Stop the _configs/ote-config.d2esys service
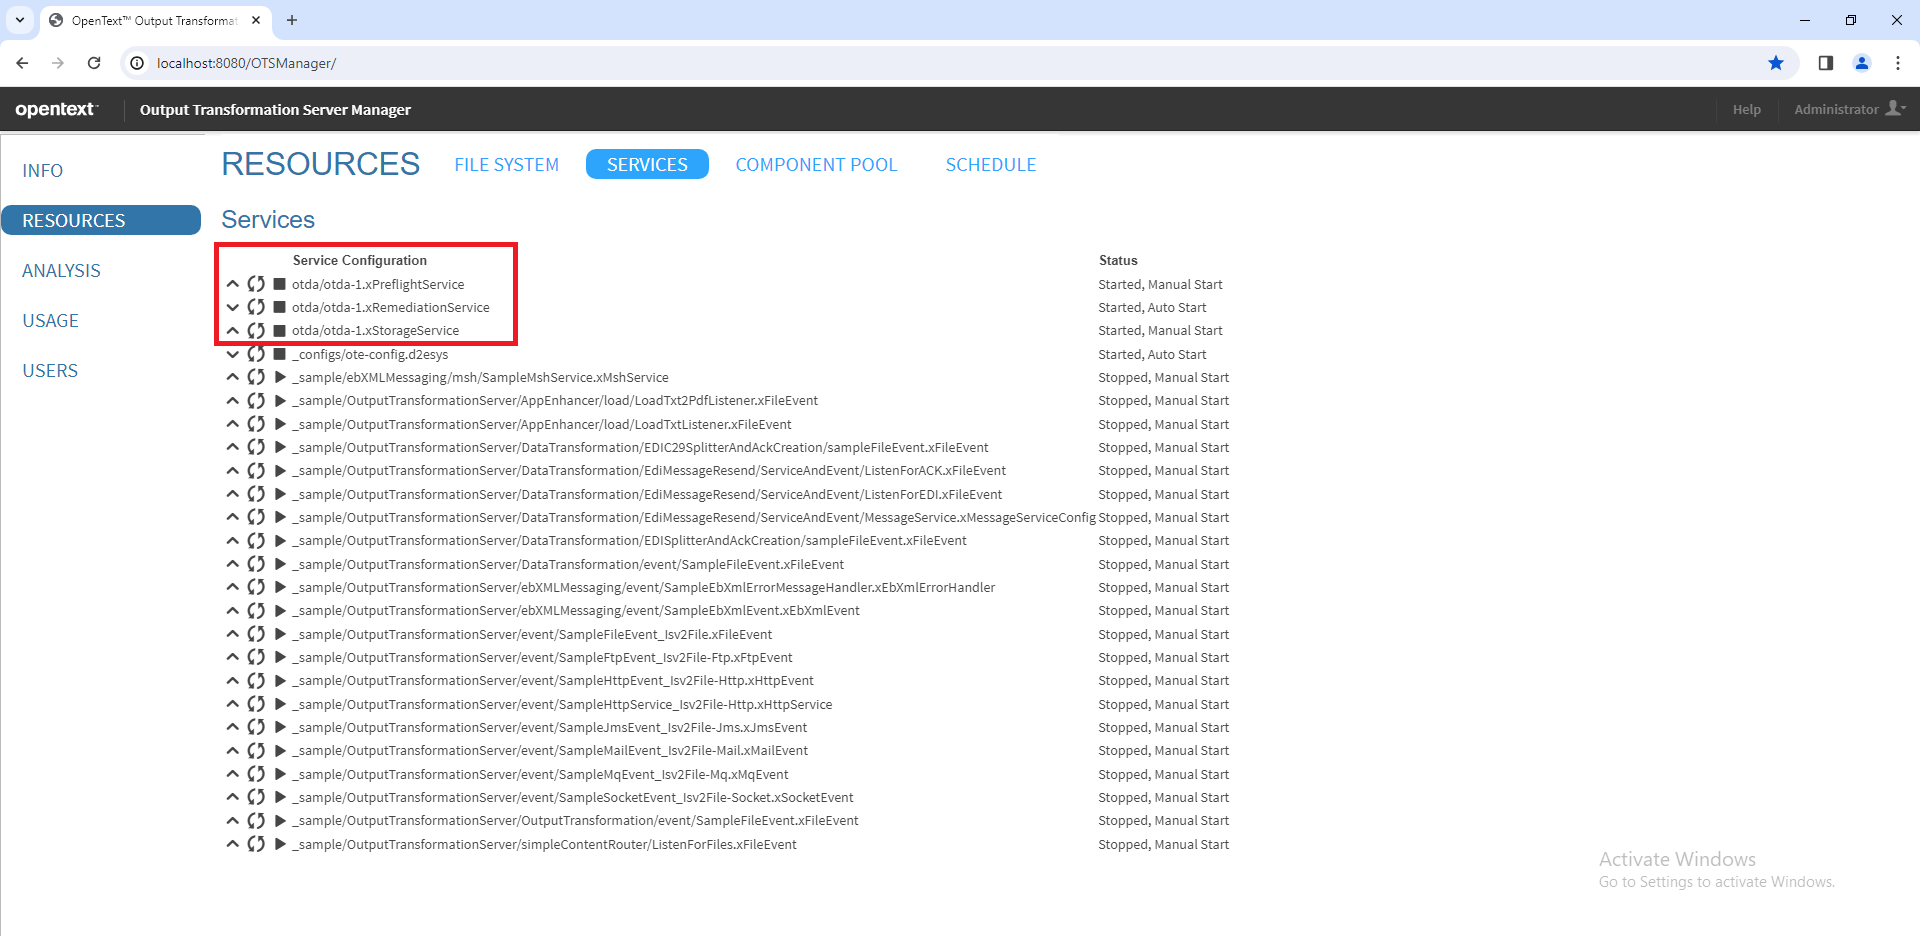This screenshot has width=1920, height=936. pyautogui.click(x=280, y=355)
